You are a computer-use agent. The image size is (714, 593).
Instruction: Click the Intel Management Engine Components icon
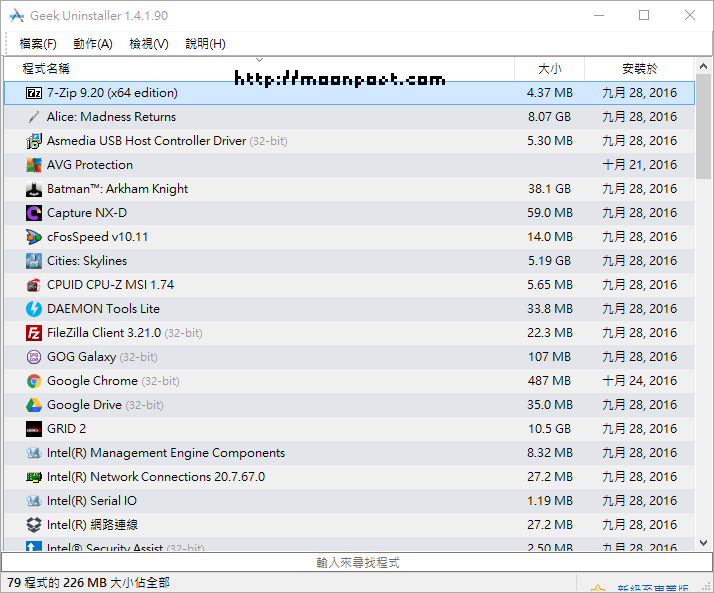click(x=34, y=453)
